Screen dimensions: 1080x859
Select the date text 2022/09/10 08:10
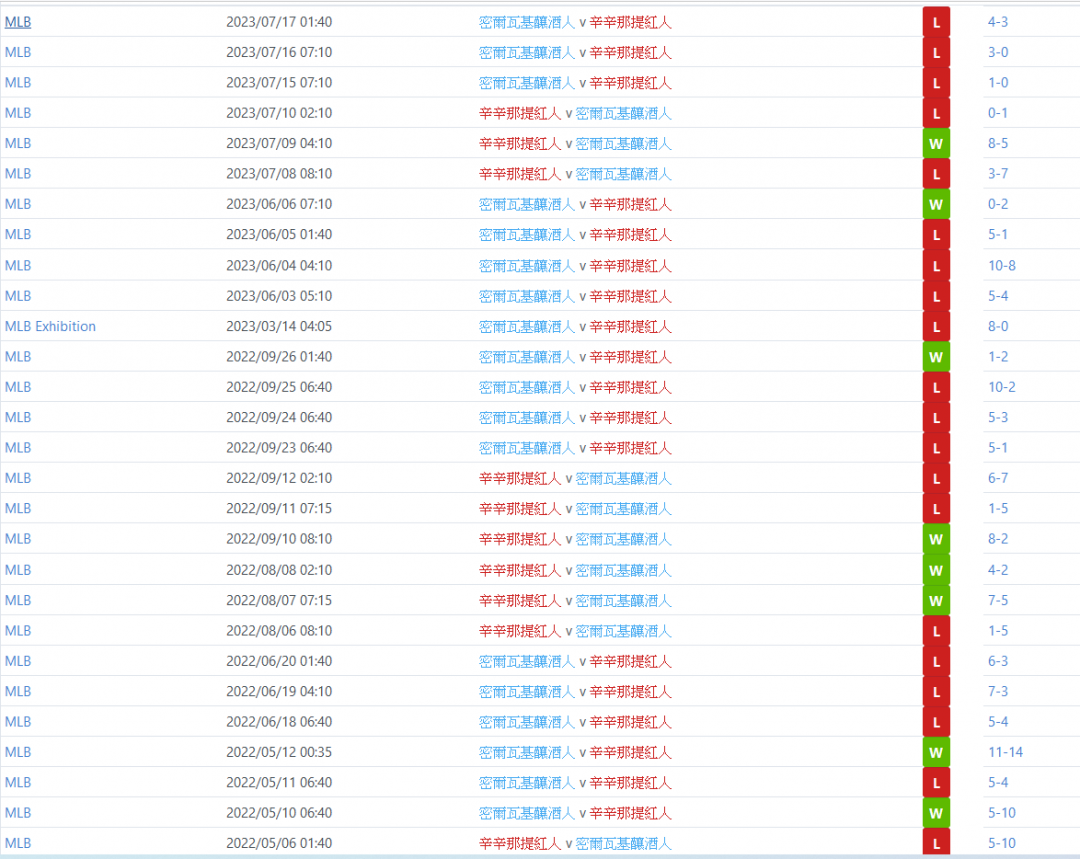point(279,539)
